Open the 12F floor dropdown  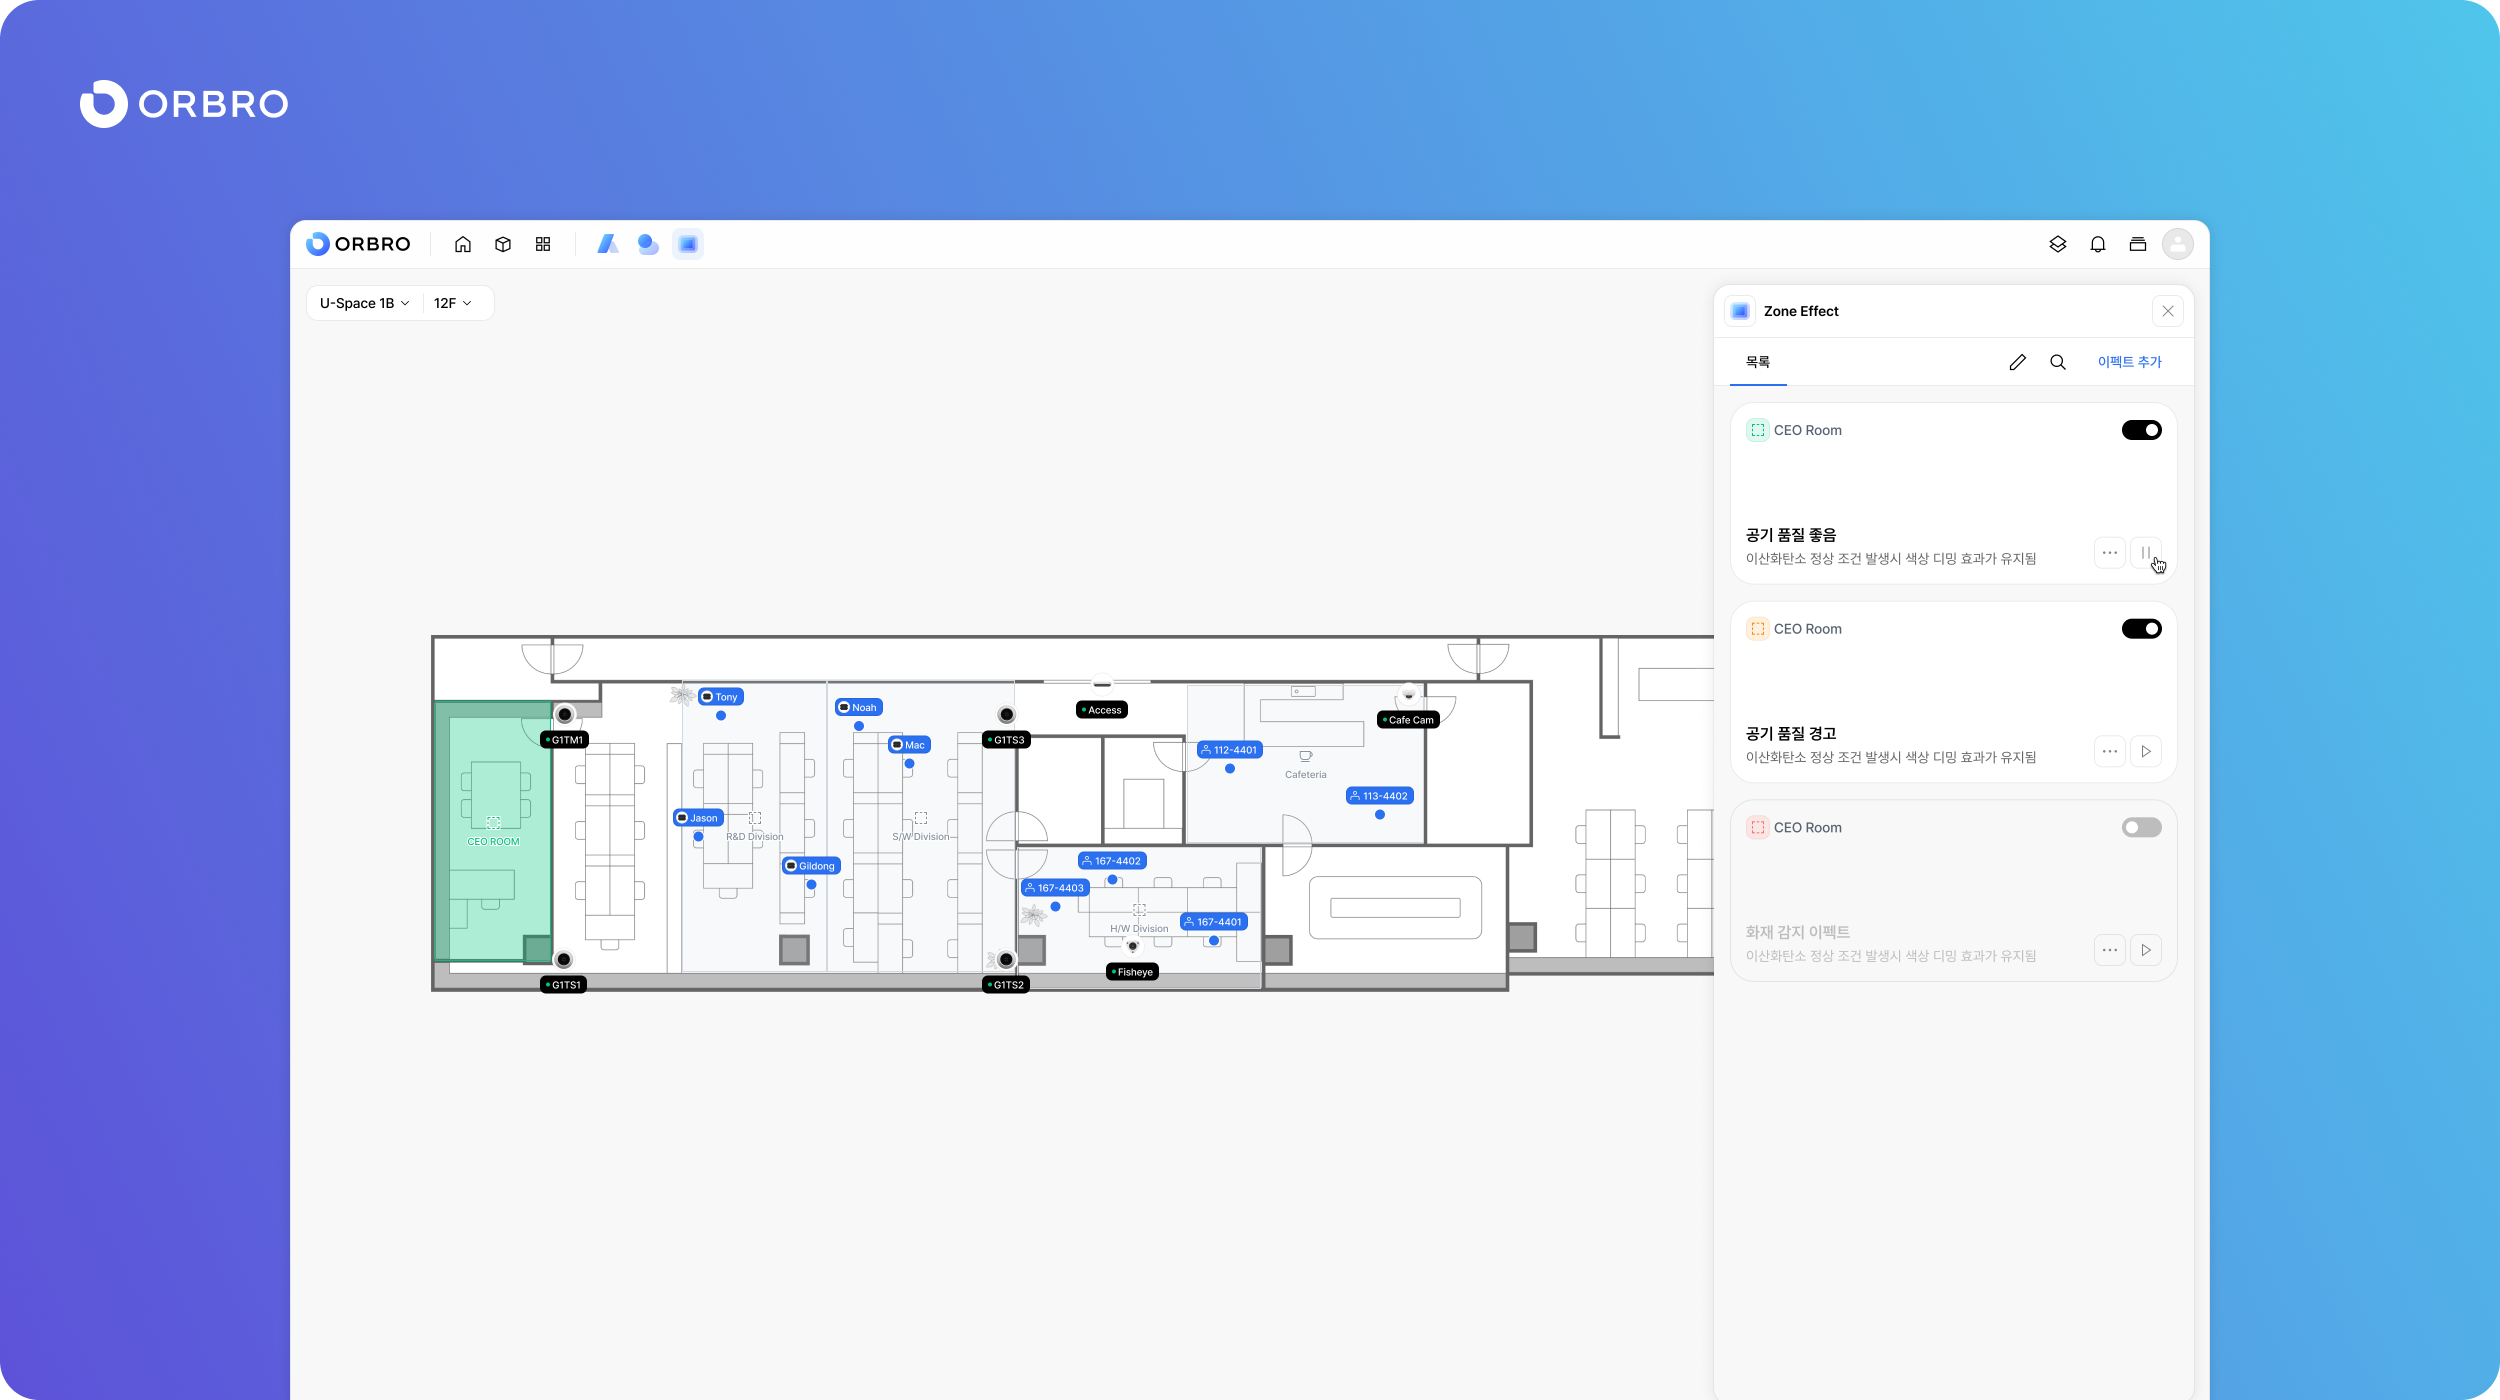(453, 303)
